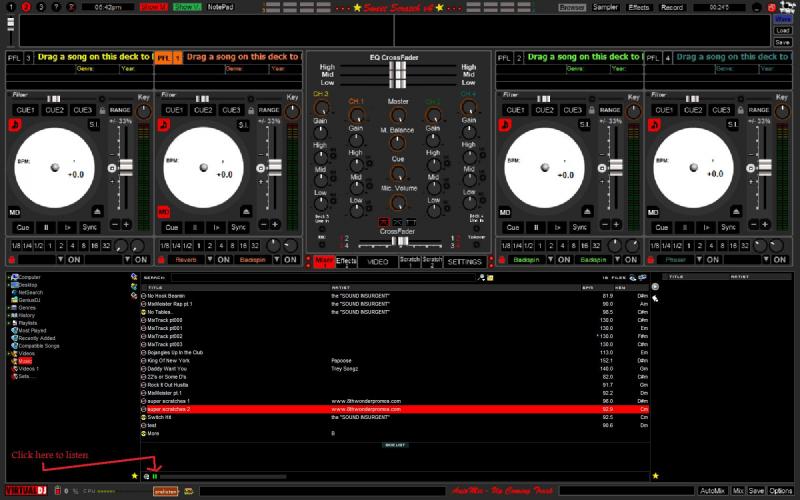Click the pitch slider handle on deck 2
Screen dimensions: 800x500
616,167
